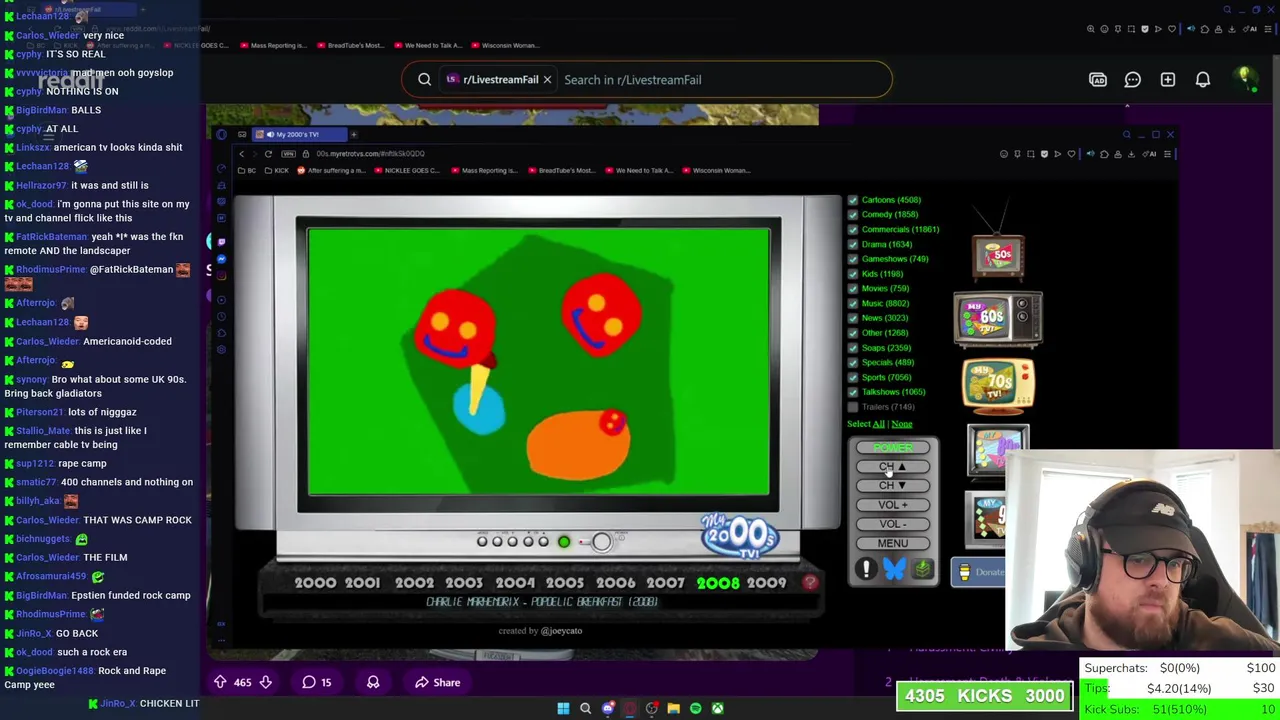Viewport: 1280px width, 720px height.
Task: Remove the r/LivestreamFail search filter
Action: 547,80
